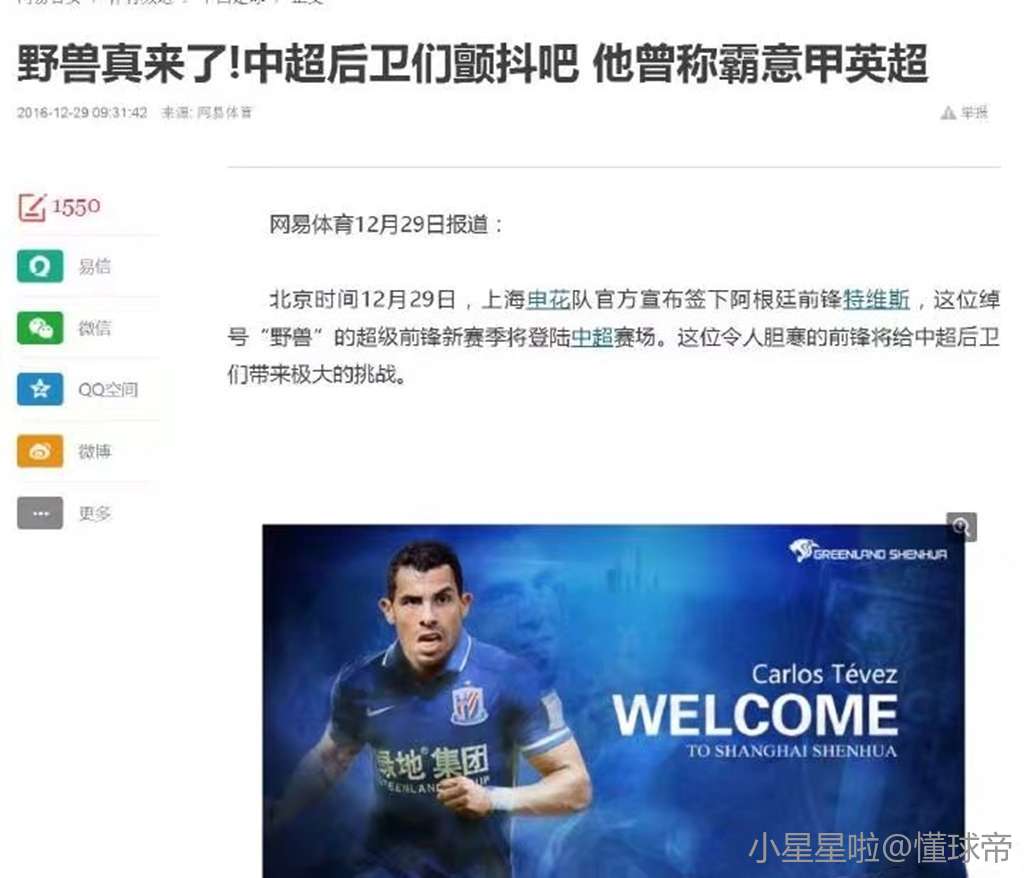Image resolution: width=1024 pixels, height=878 pixels.
Task: Click the 举报 report text
Action: pos(974,113)
